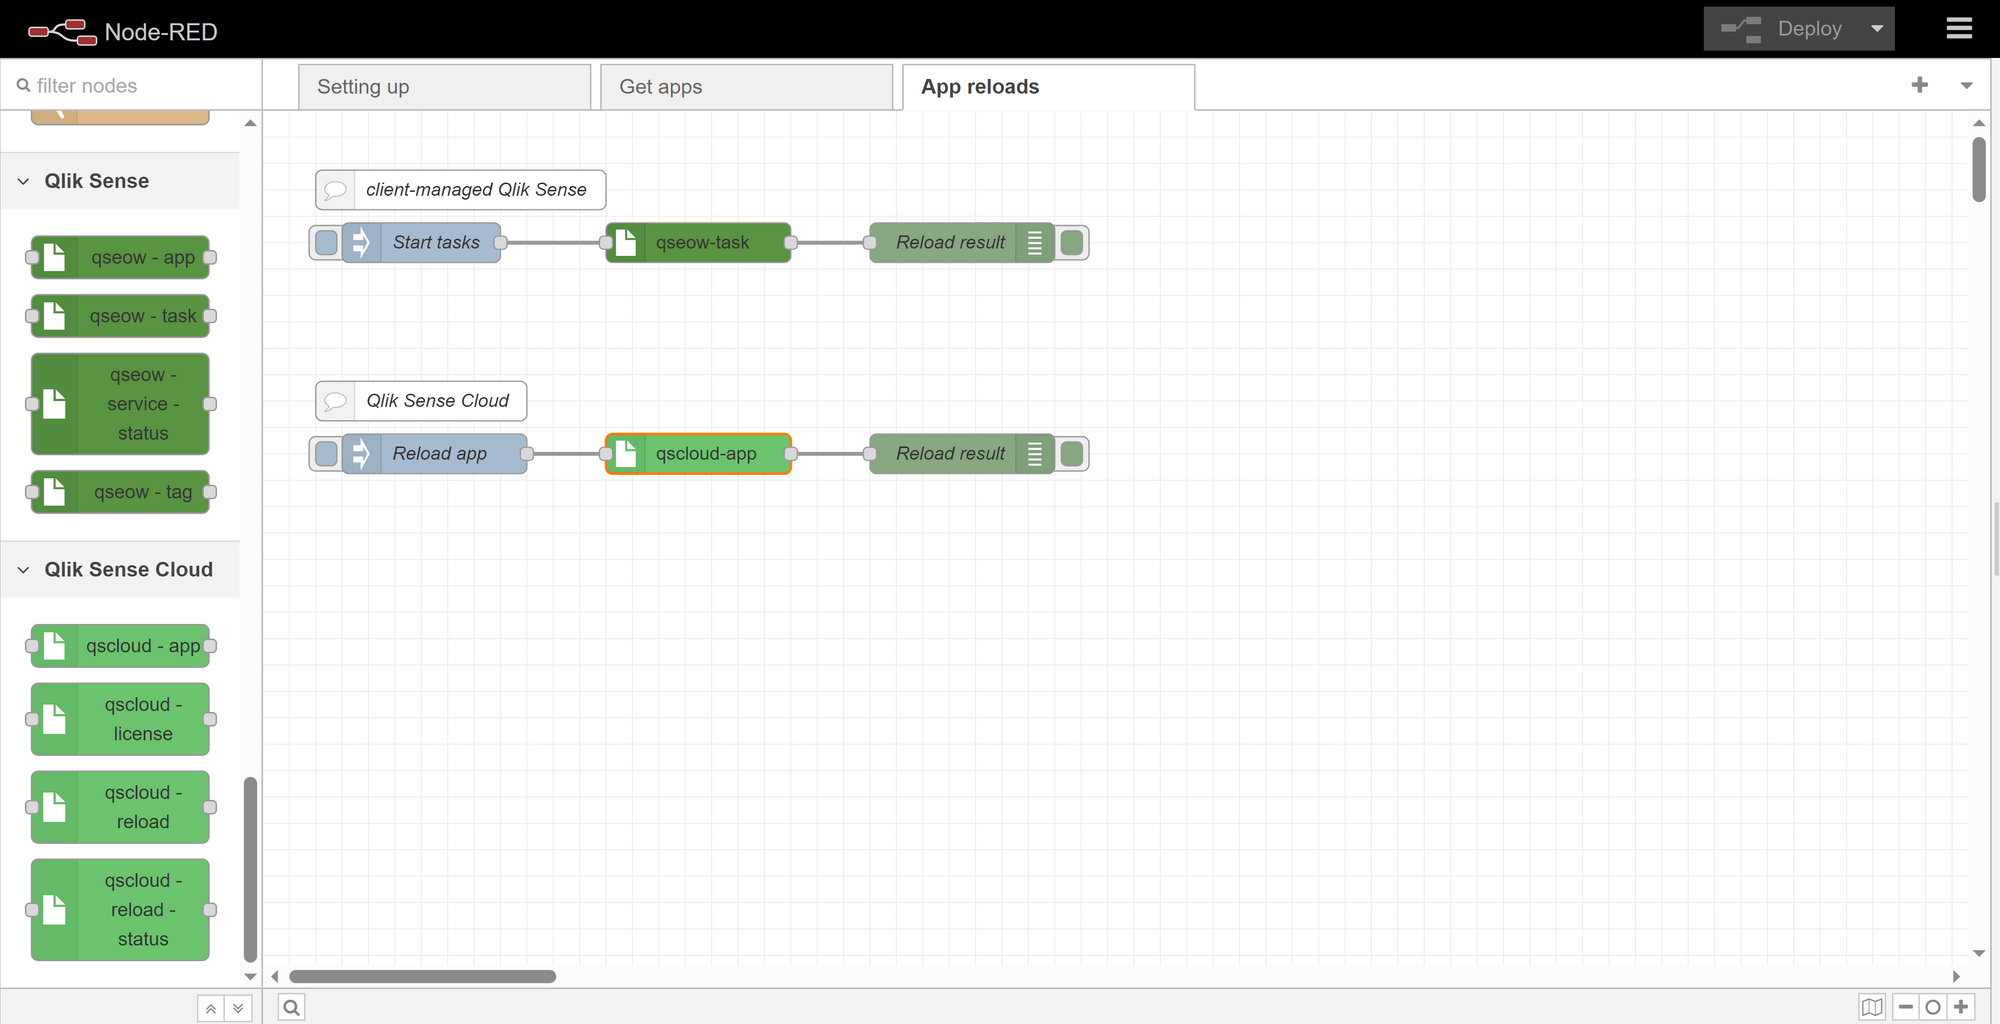Select the qseow - app palette node
The image size is (2000, 1024).
120,257
